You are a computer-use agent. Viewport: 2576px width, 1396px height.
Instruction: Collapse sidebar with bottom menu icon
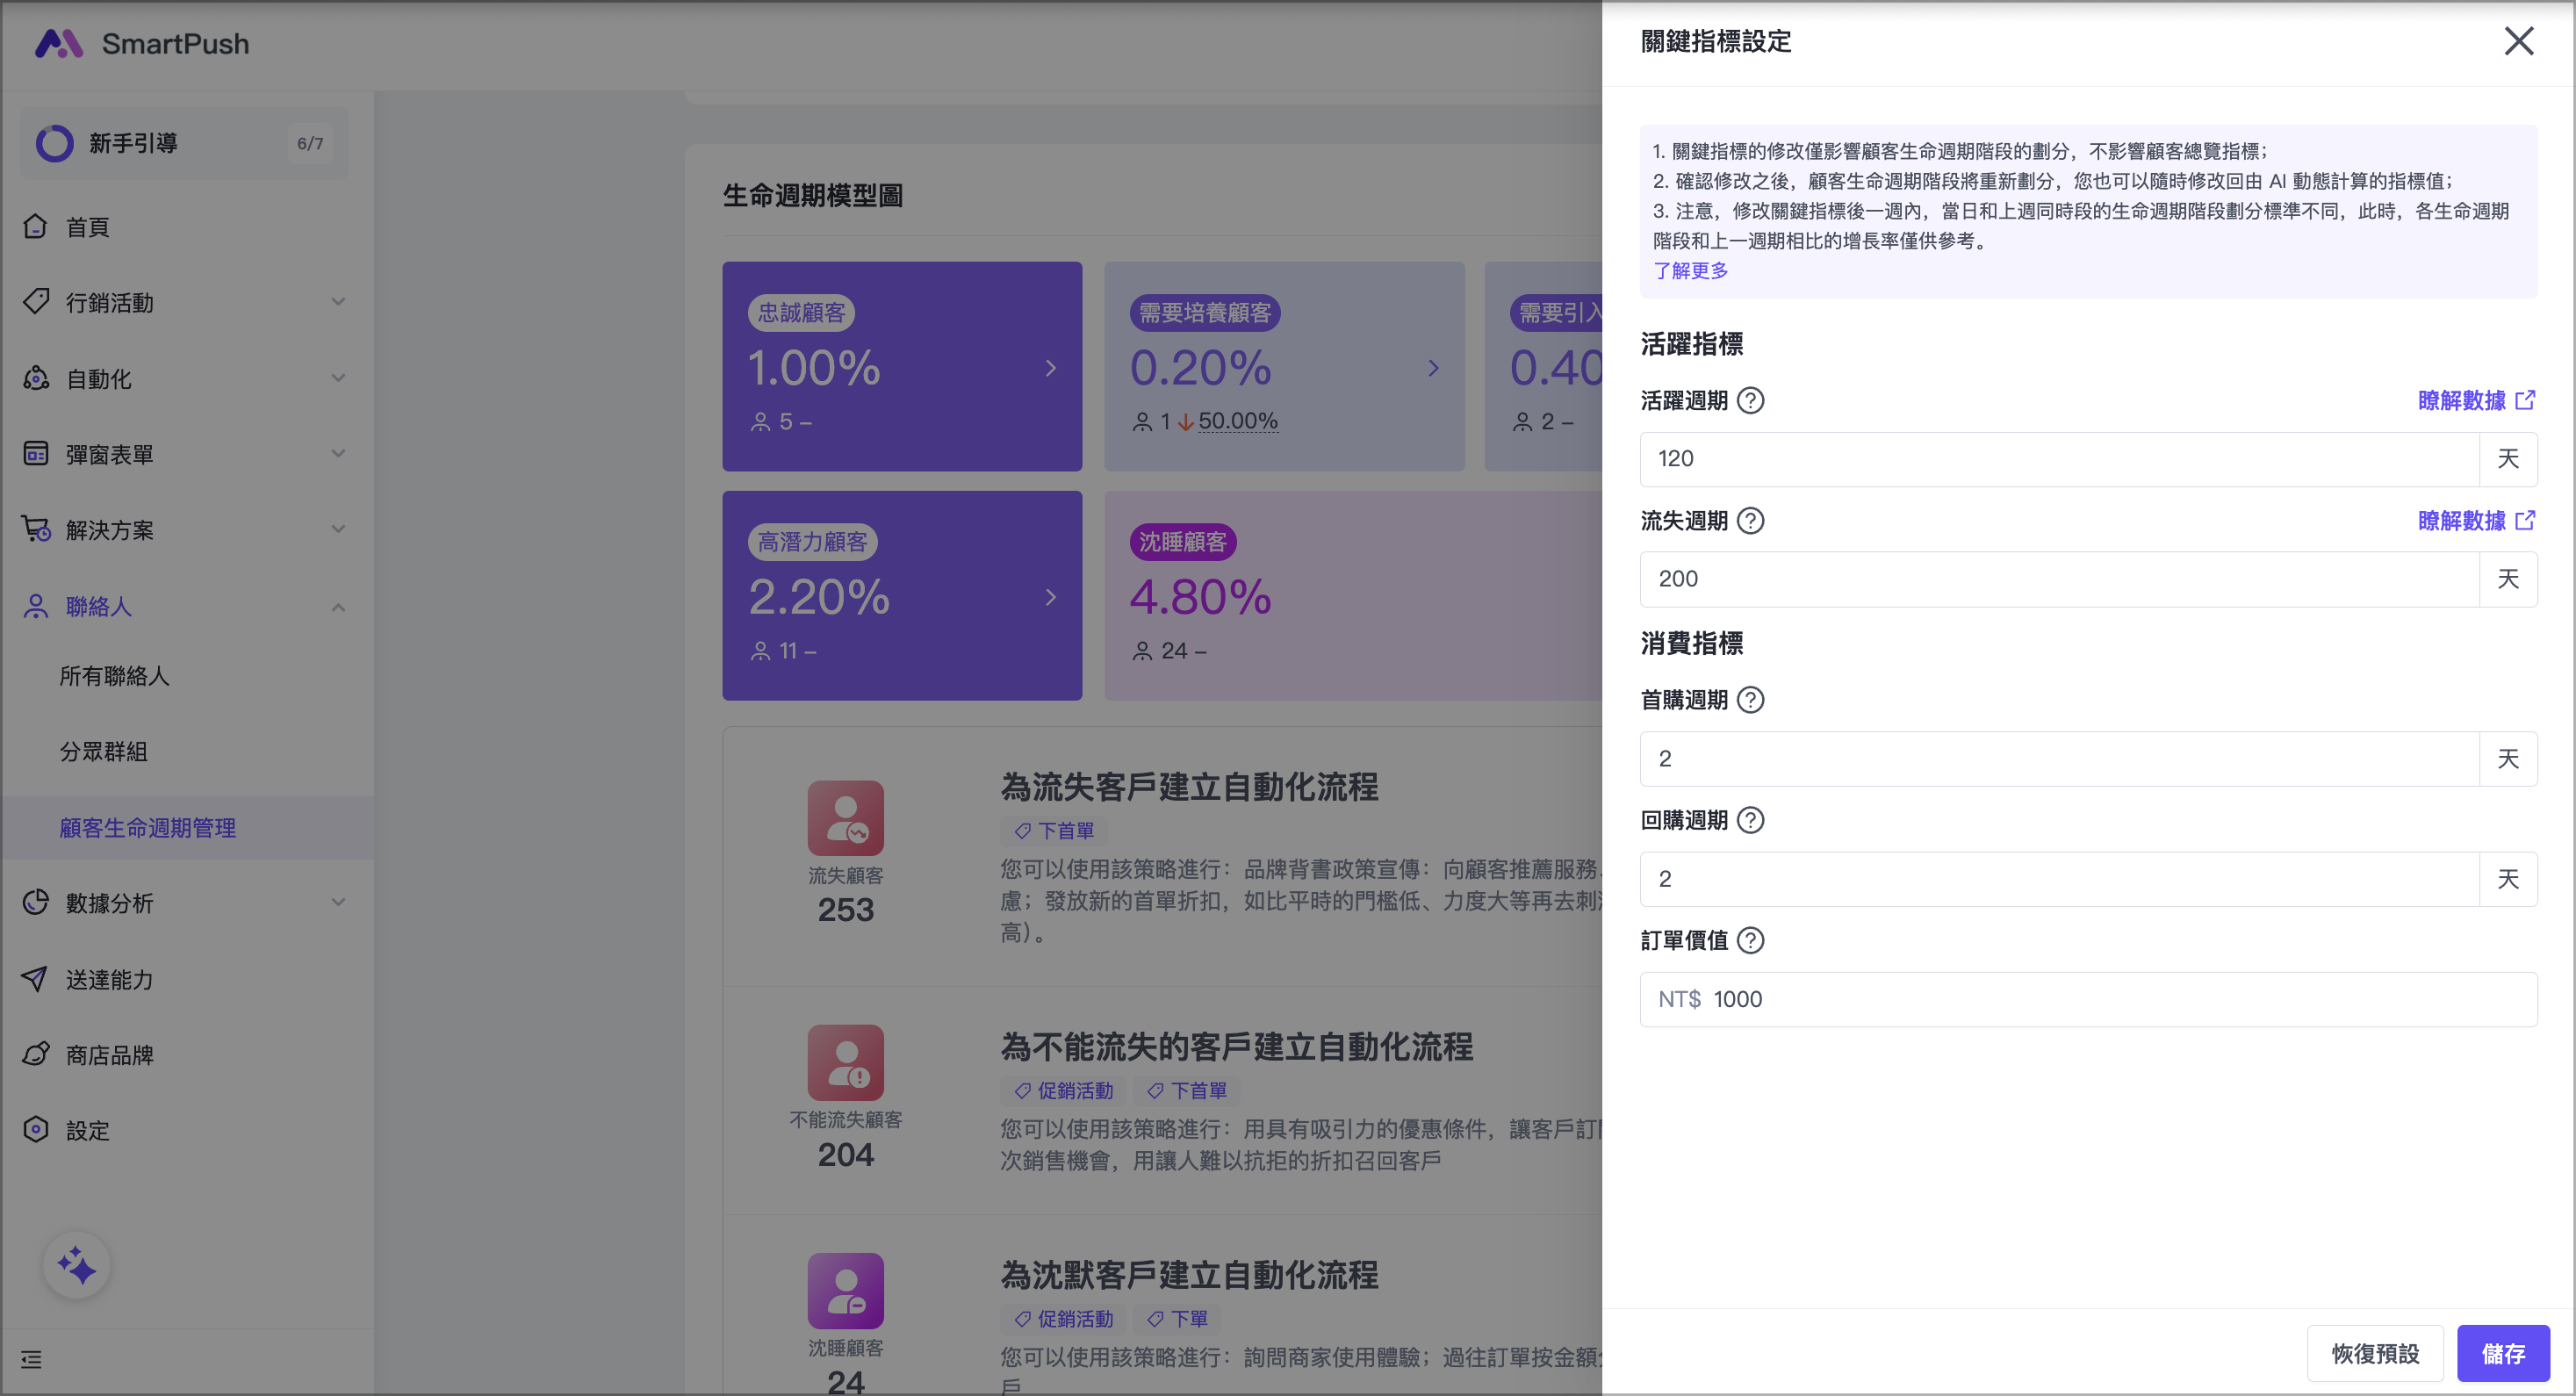click(x=31, y=1359)
